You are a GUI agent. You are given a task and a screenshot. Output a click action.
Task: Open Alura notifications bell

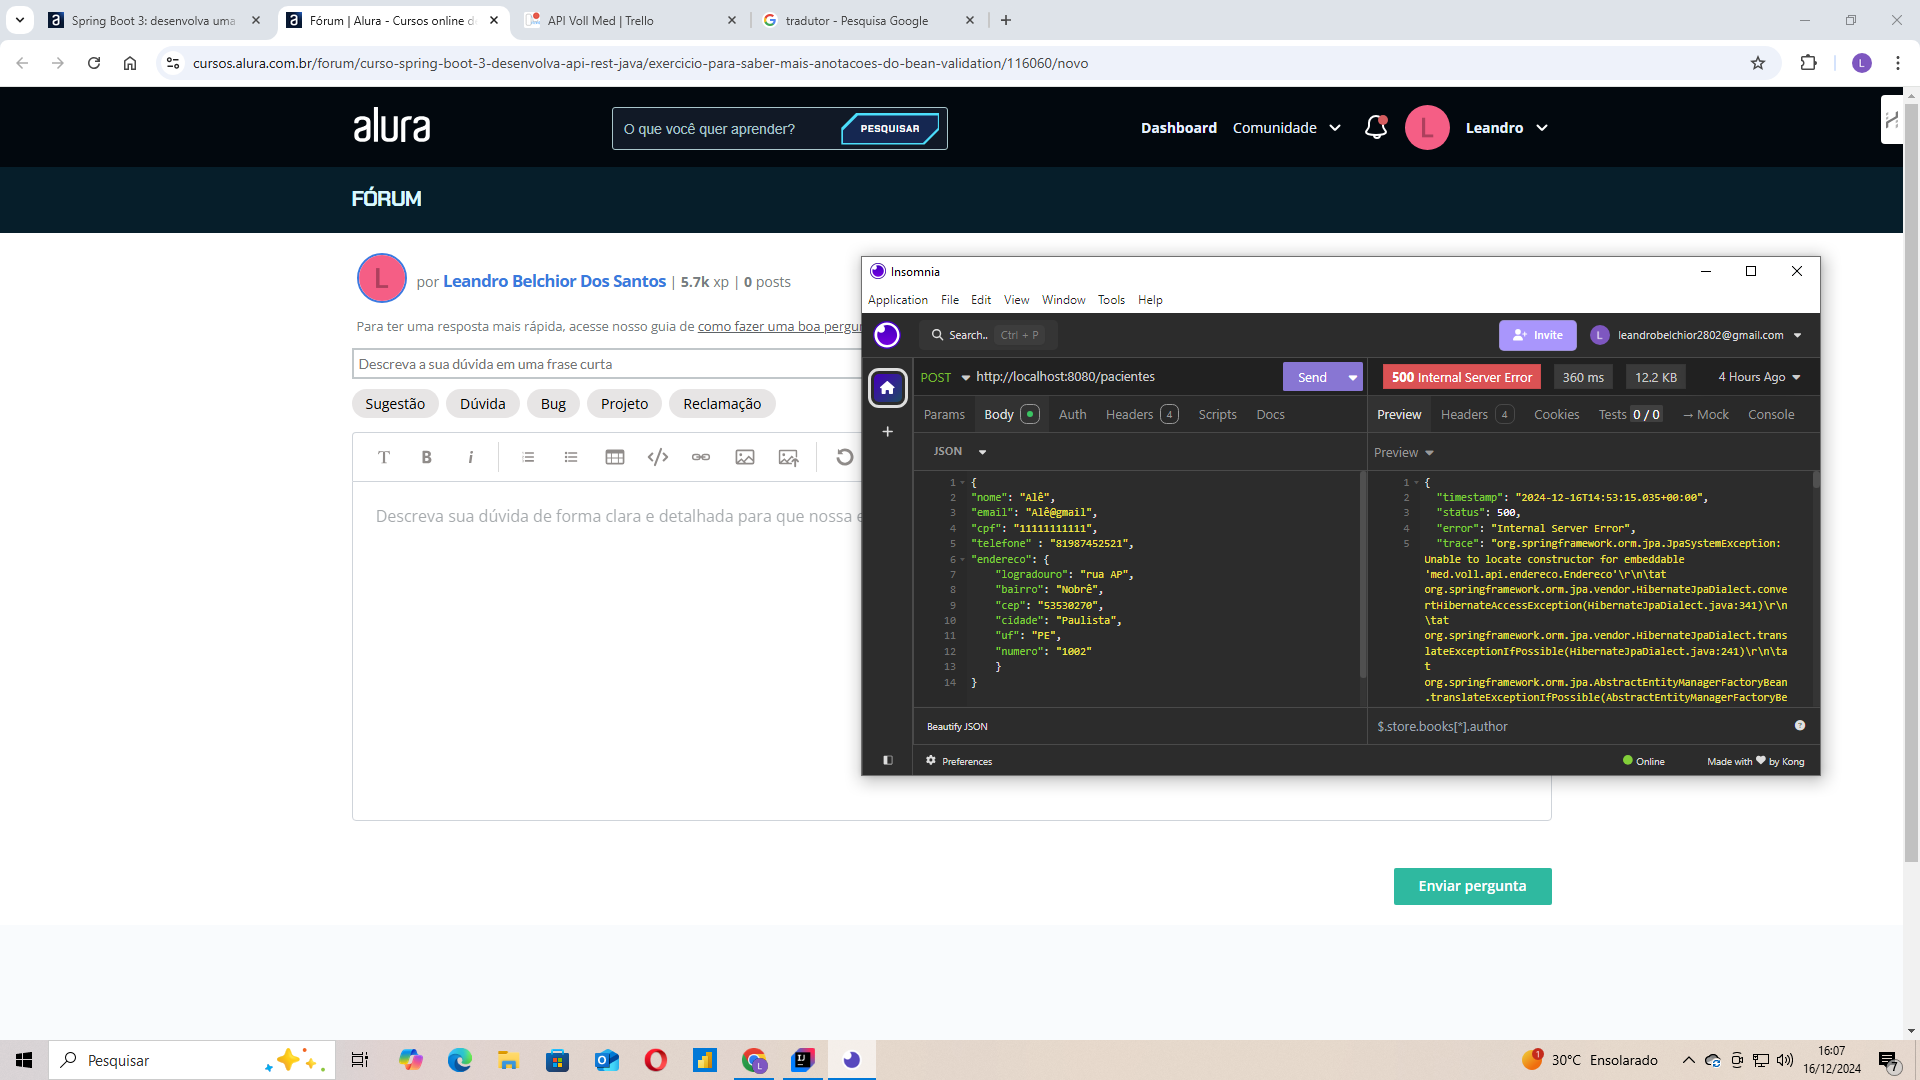[x=1376, y=128]
